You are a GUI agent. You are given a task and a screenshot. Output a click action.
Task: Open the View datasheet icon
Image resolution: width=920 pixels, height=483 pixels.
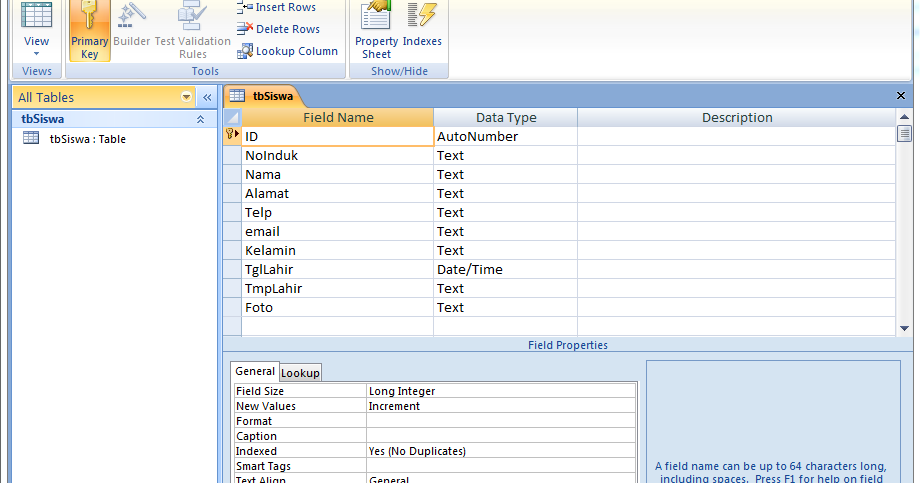(x=36, y=16)
